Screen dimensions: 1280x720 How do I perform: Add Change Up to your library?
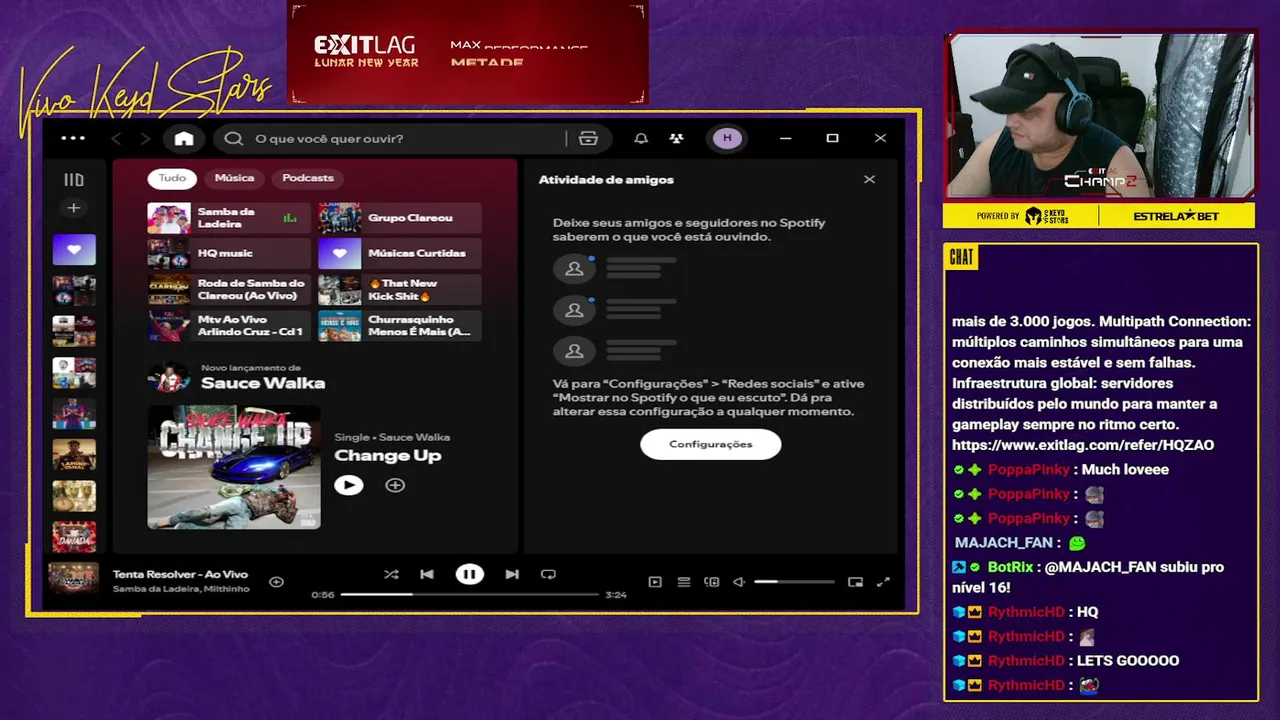pyautogui.click(x=395, y=485)
